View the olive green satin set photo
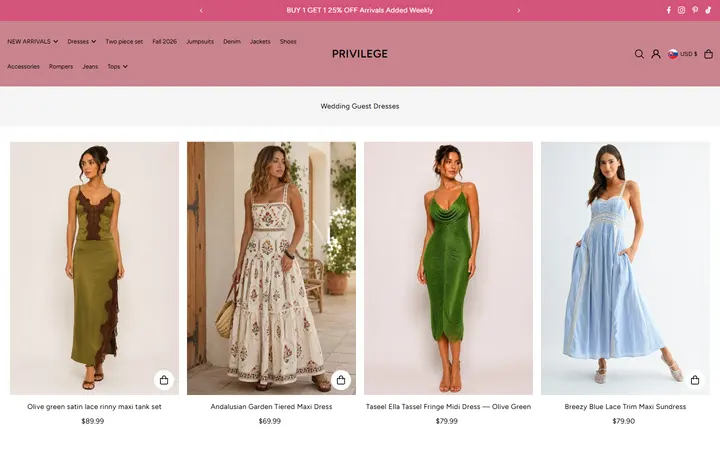The image size is (720, 450). point(95,268)
